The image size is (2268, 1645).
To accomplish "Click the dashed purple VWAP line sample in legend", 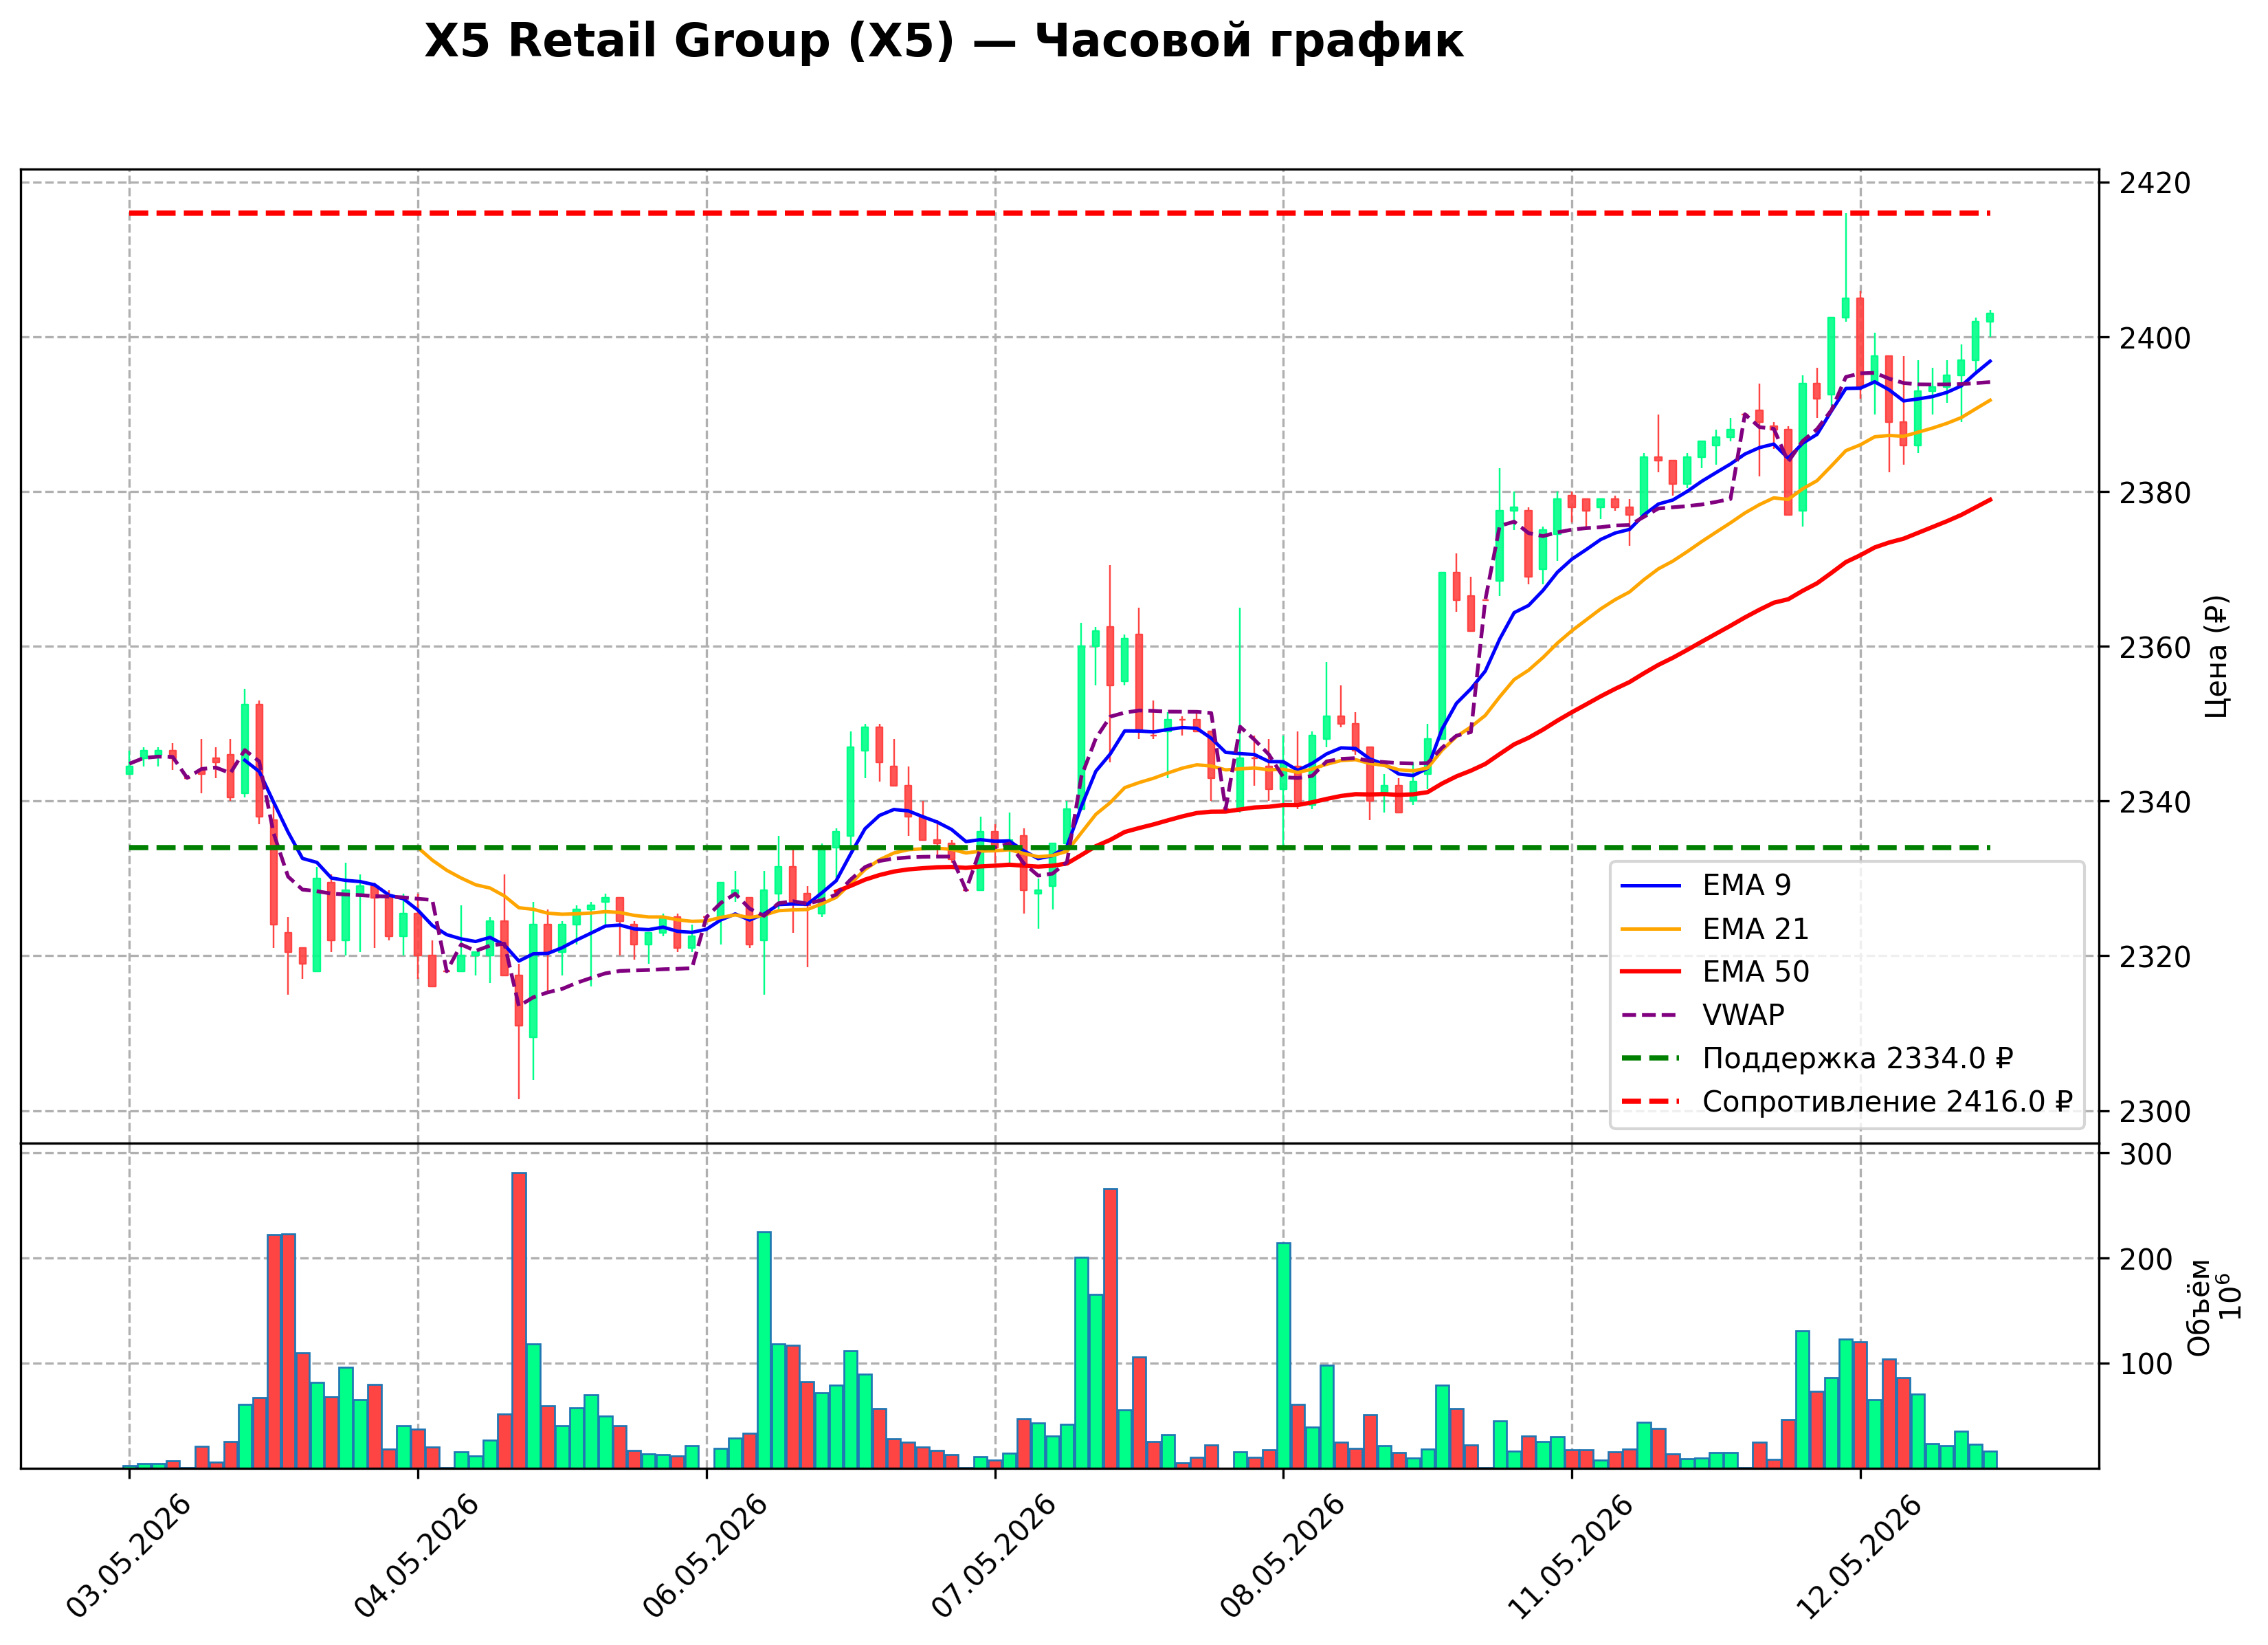I will tap(1651, 1015).
